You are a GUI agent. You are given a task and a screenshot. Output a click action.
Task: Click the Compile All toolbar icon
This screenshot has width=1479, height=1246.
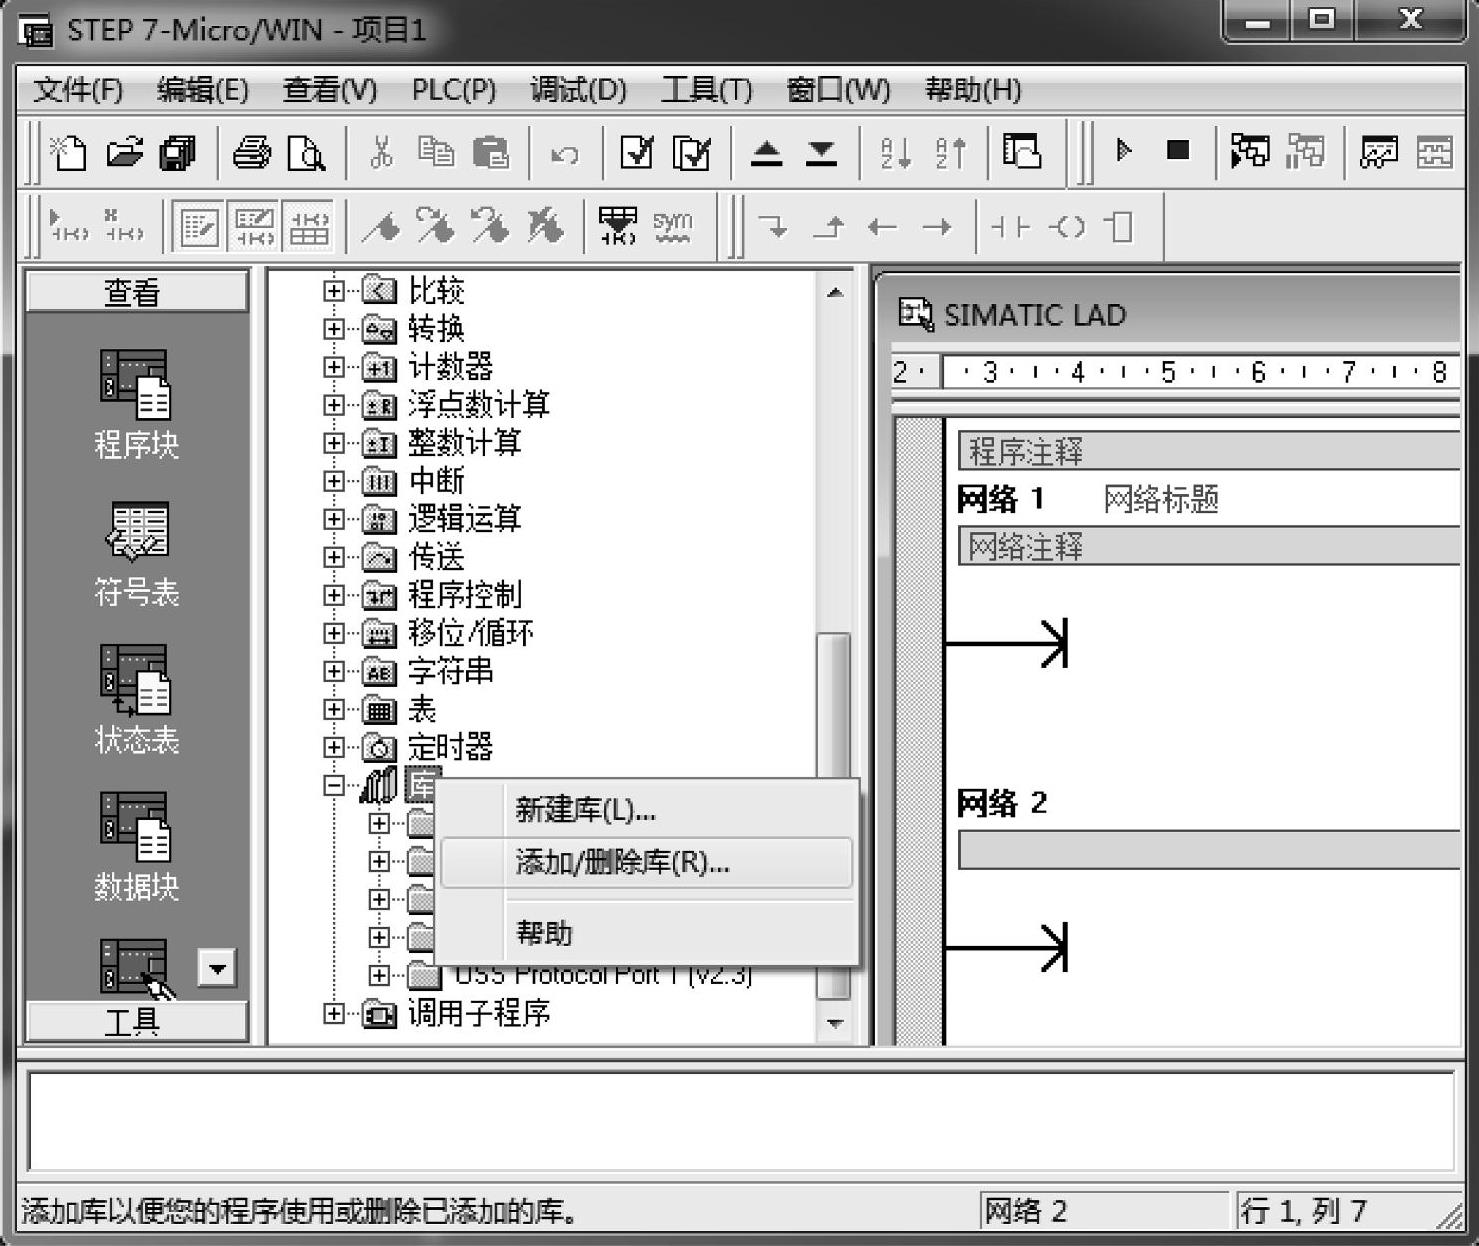point(692,153)
